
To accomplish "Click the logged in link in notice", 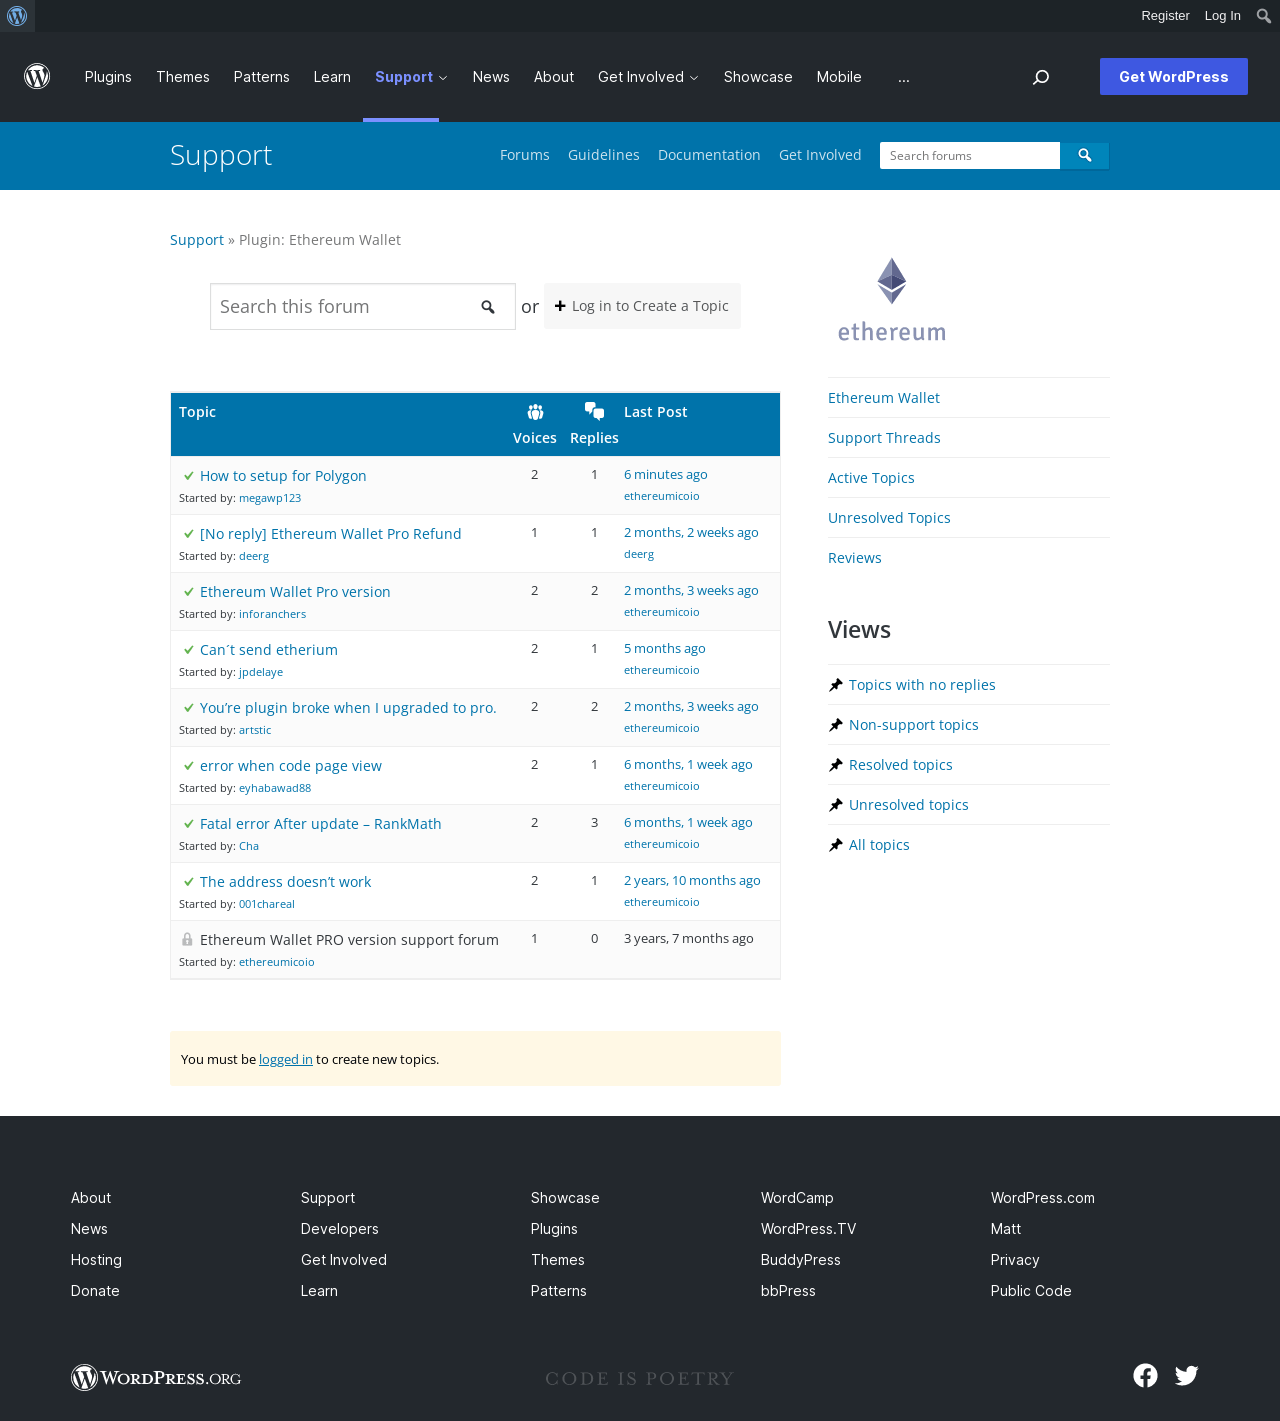I will pos(286,1059).
